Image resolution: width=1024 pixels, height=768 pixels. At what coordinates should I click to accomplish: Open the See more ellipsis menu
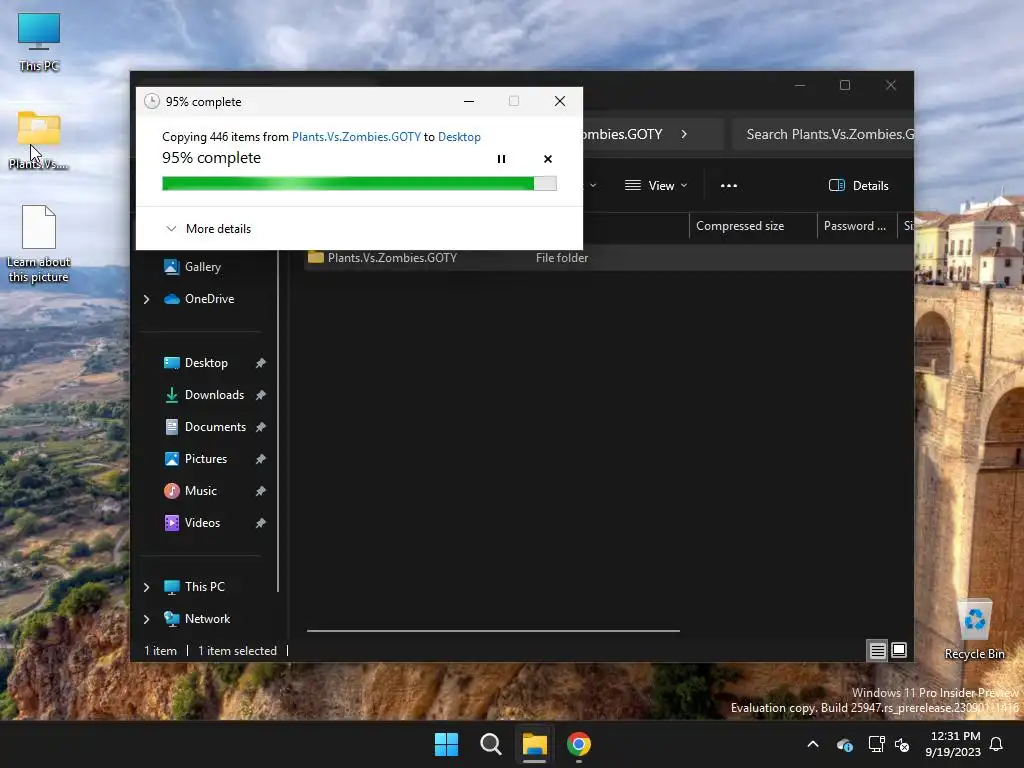pyautogui.click(x=729, y=185)
